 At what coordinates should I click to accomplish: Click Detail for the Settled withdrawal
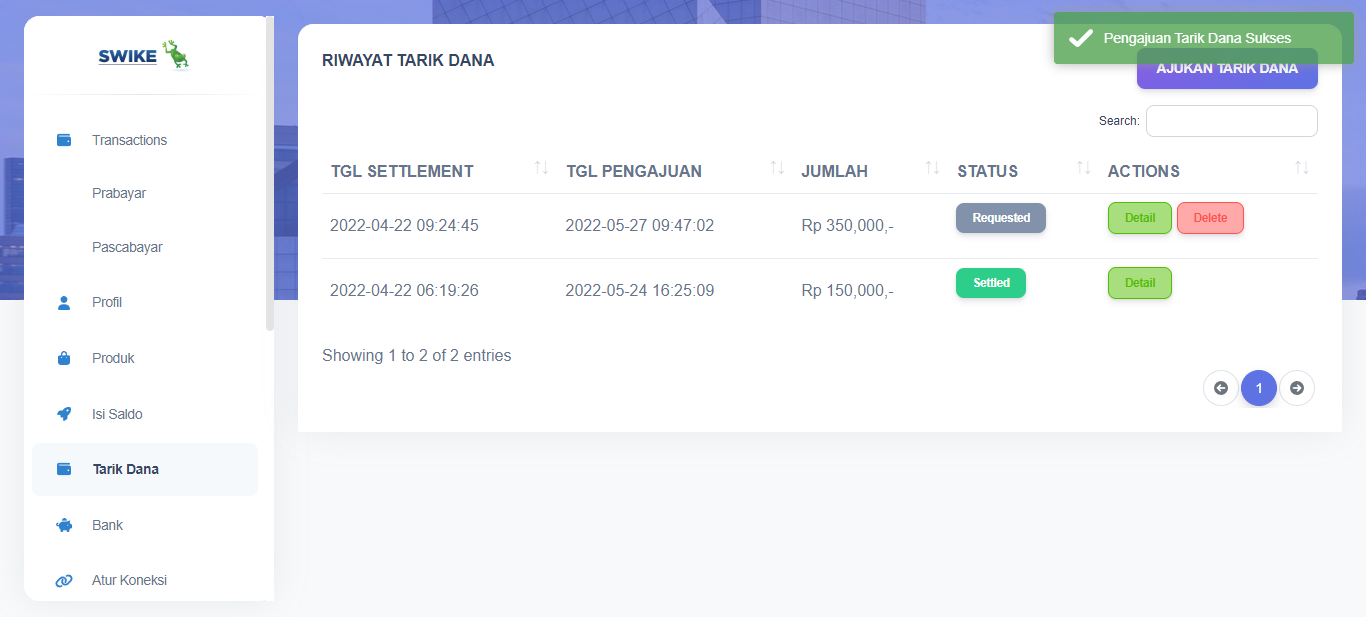coord(1139,283)
